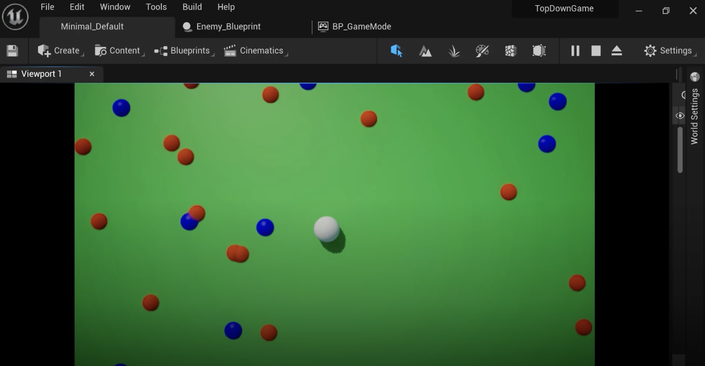Pause the running game simulation
Screen dimensions: 705x366
pos(575,51)
